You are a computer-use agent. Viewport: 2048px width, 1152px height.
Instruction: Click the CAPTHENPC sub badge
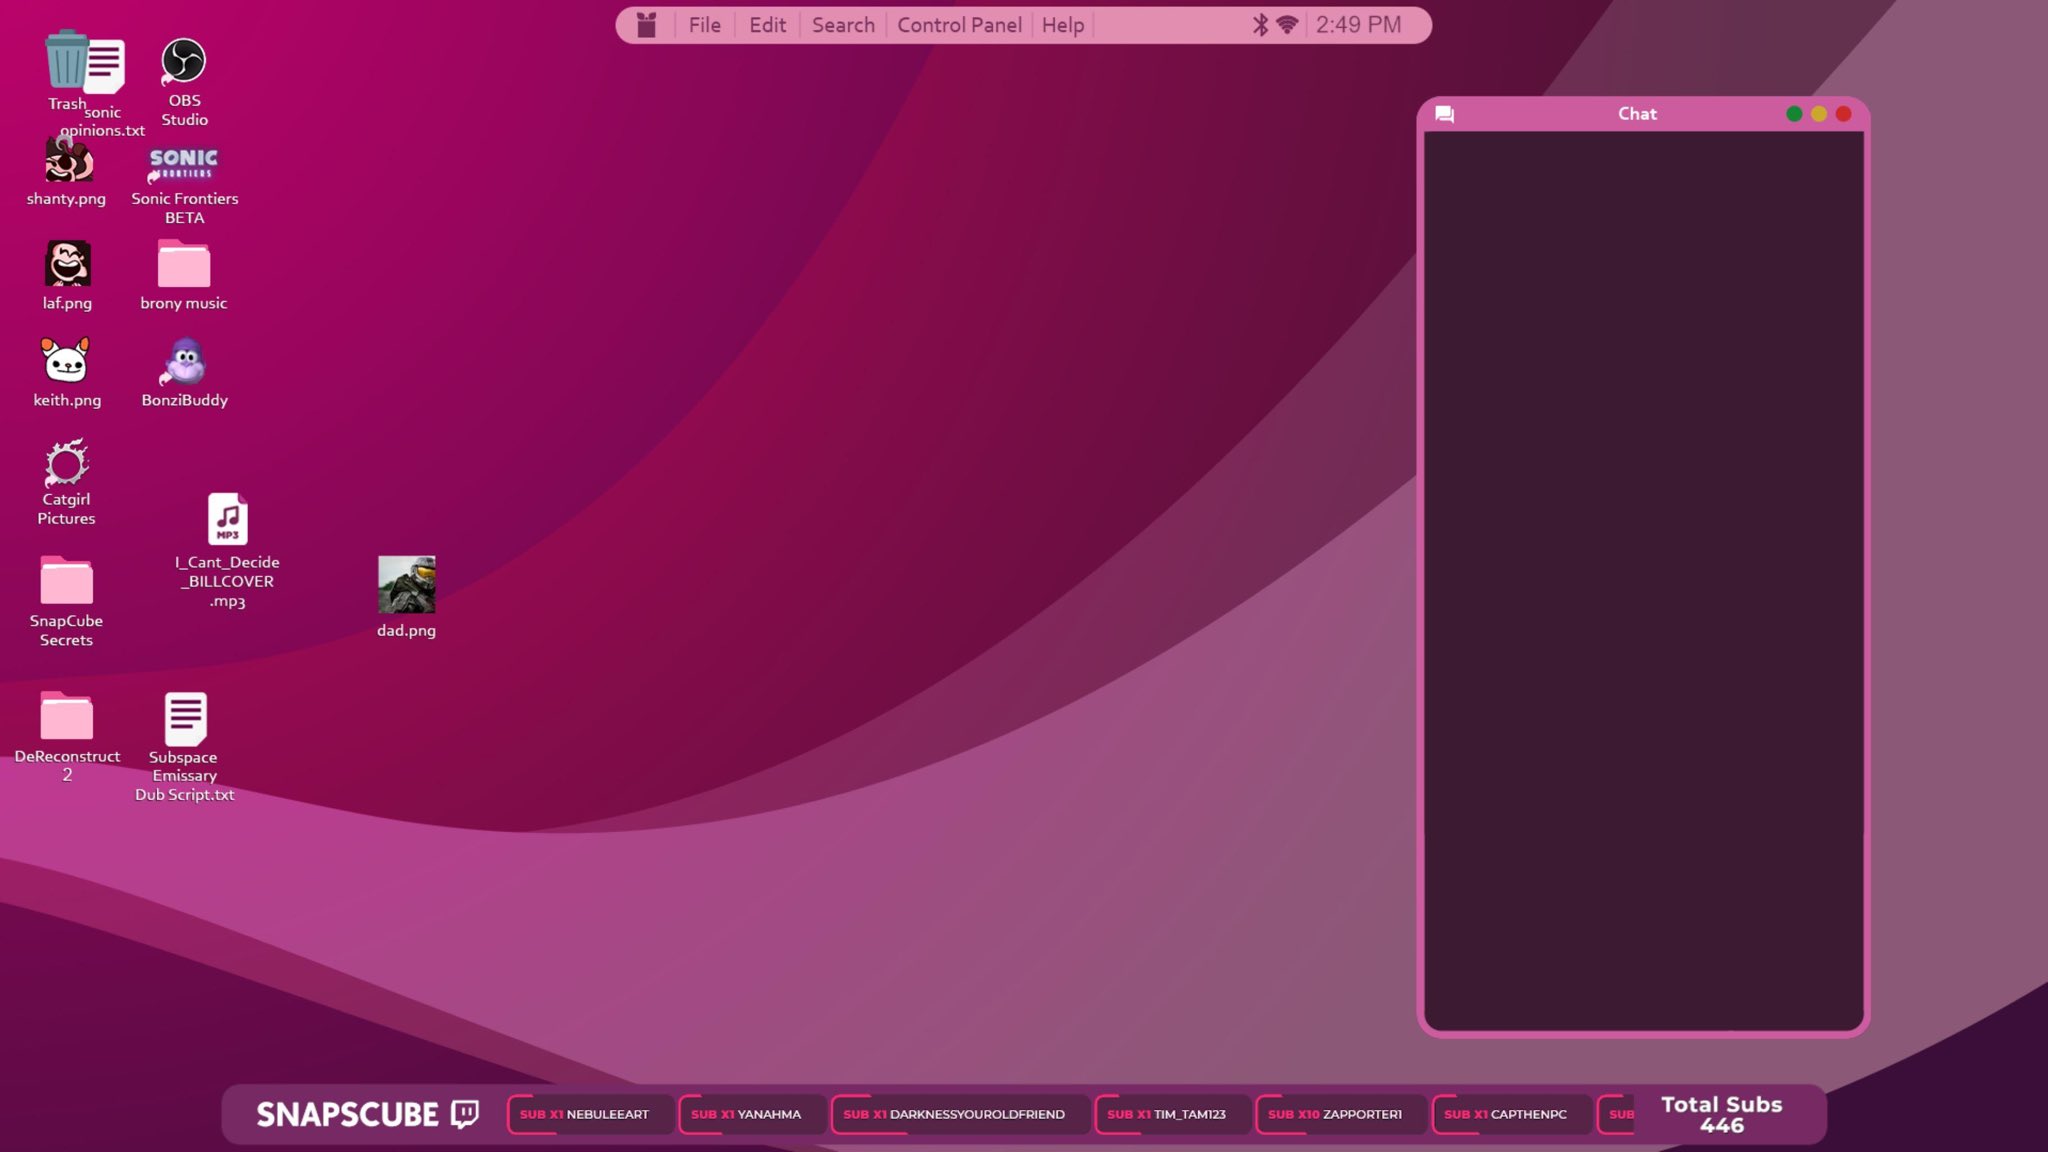click(1511, 1114)
